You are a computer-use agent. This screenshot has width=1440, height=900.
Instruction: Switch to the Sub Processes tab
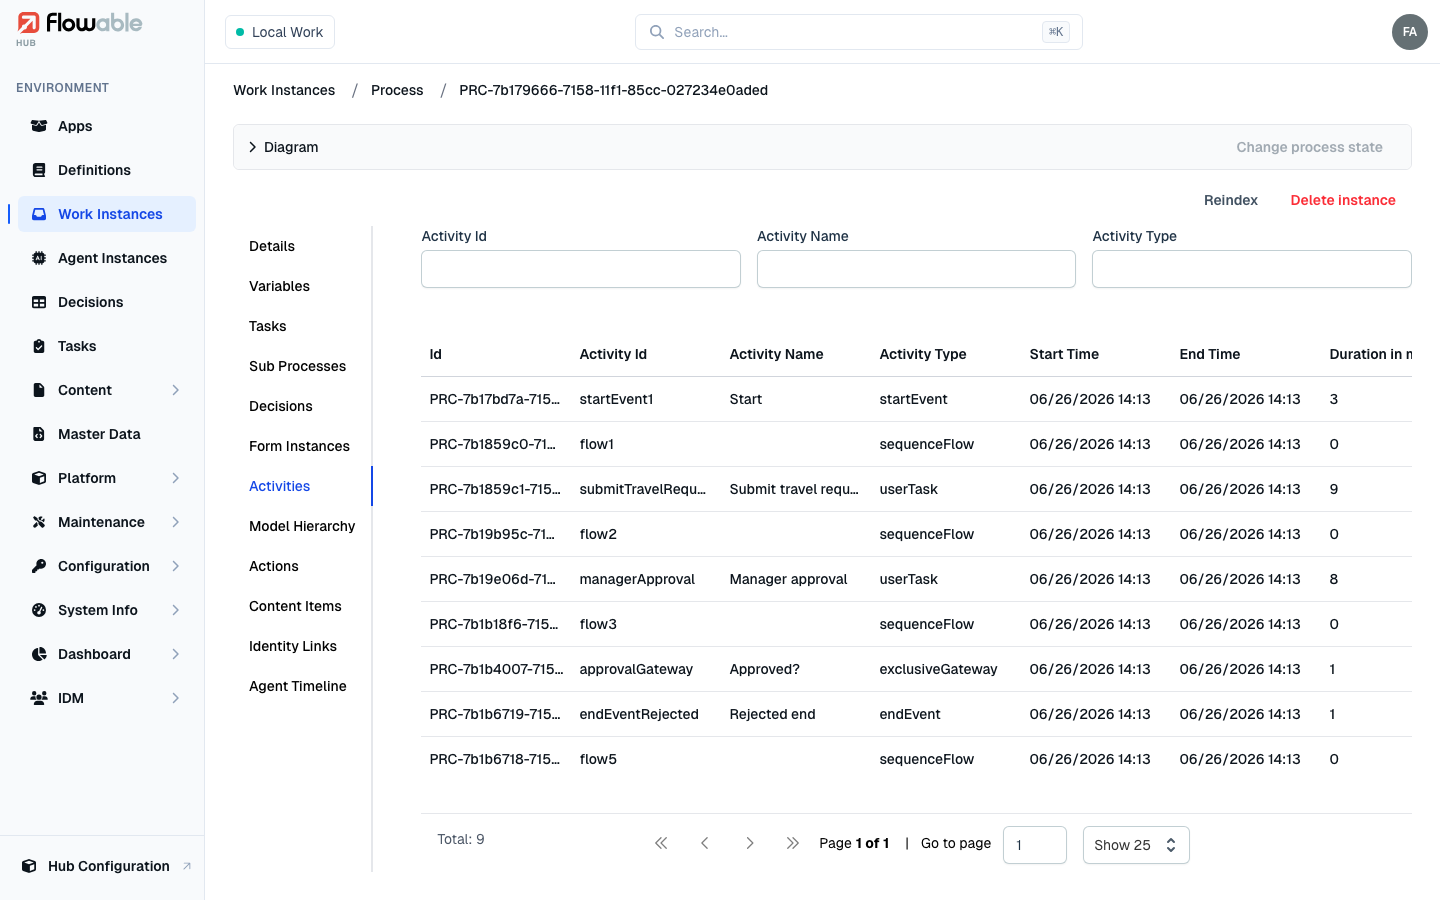coord(297,366)
